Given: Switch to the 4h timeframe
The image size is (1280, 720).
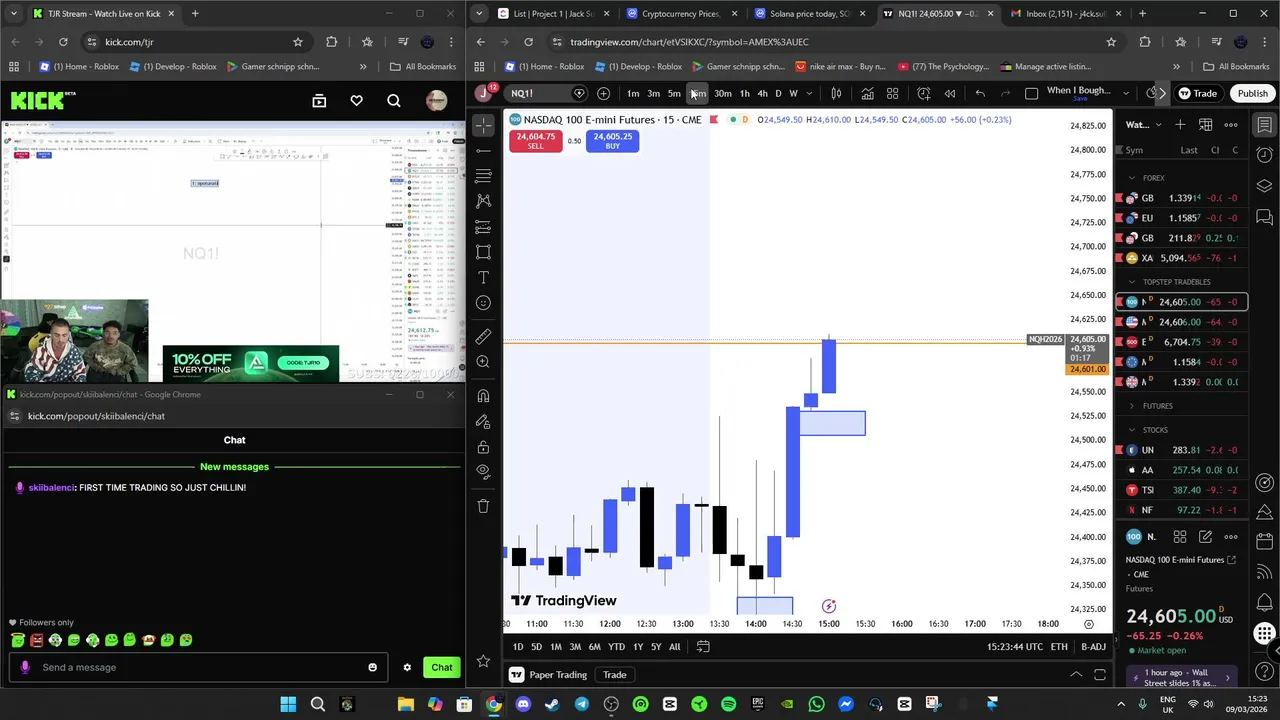Looking at the screenshot, I should [762, 94].
